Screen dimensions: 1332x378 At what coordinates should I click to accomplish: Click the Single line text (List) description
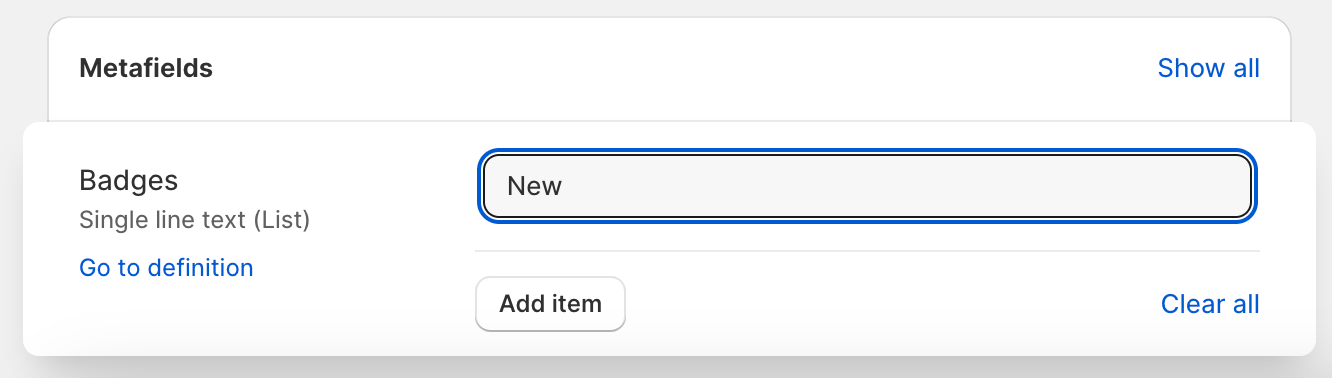[194, 219]
